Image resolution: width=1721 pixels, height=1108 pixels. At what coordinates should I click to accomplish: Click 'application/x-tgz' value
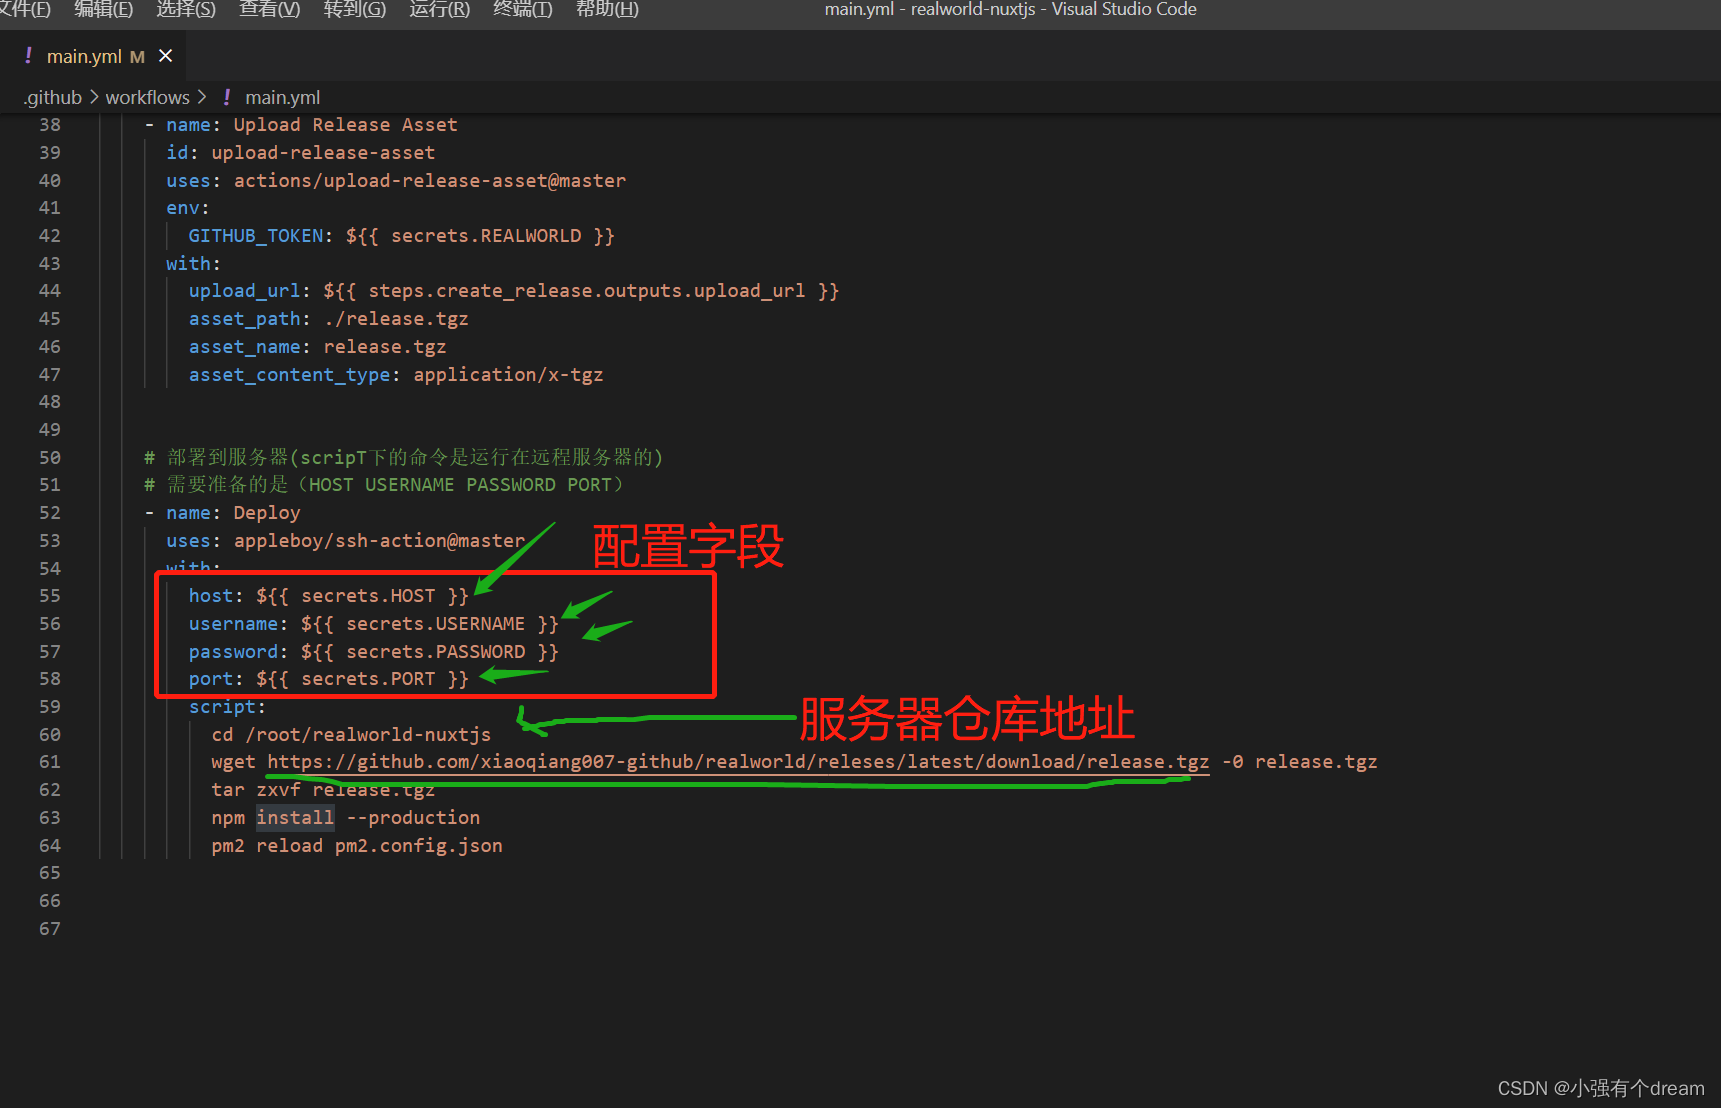click(x=508, y=375)
